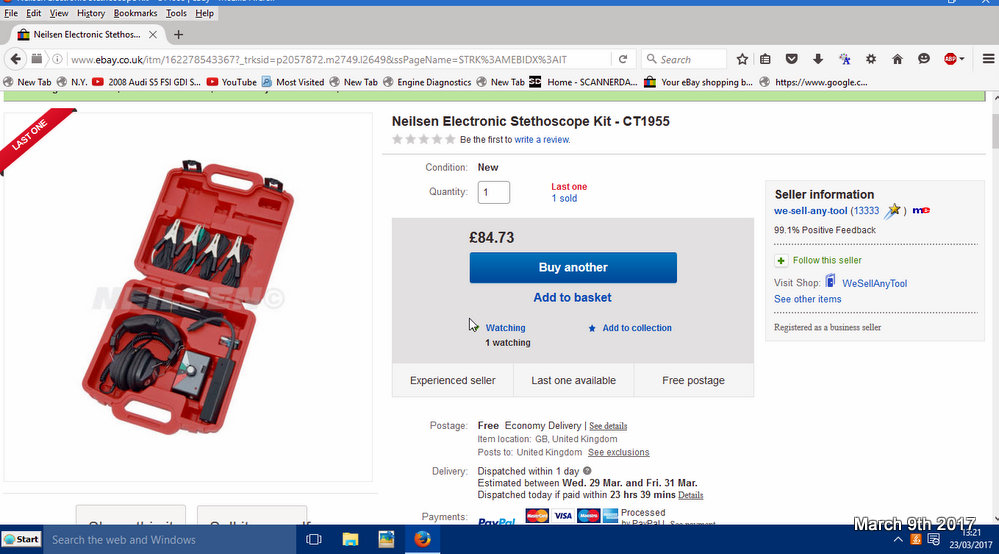This screenshot has width=999, height=554.
Task: Click the browser back arrow button
Action: pyautogui.click(x=15, y=59)
